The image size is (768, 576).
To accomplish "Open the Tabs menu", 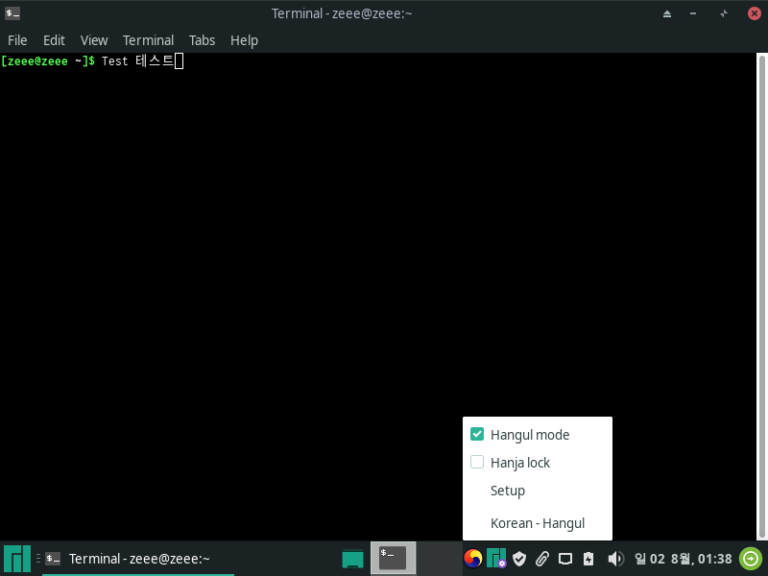I will point(202,40).
